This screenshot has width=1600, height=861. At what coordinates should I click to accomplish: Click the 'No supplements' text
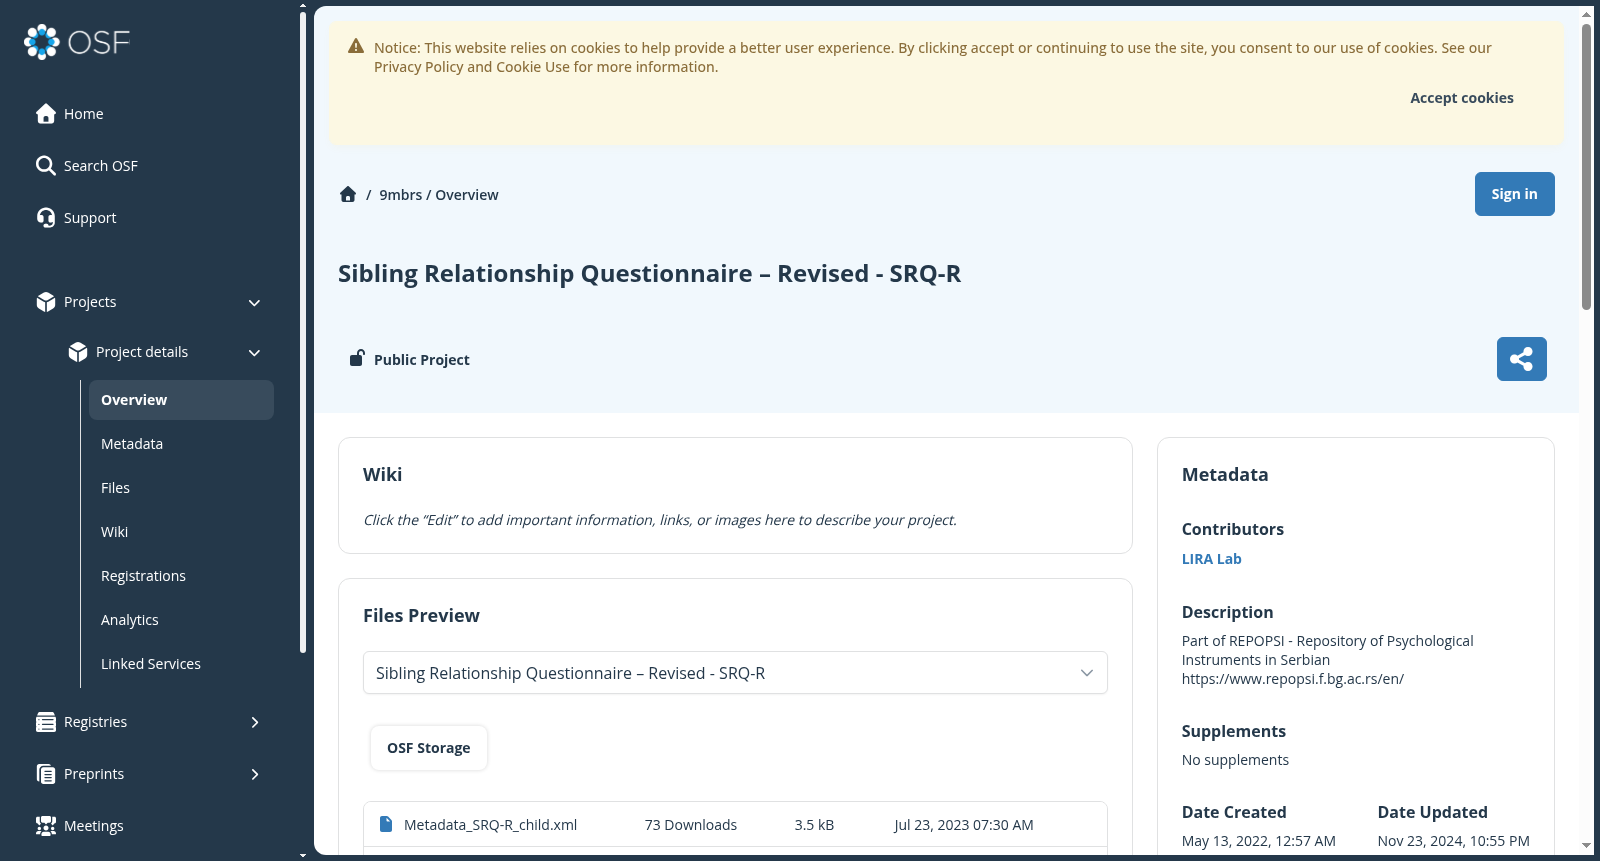[x=1235, y=760]
